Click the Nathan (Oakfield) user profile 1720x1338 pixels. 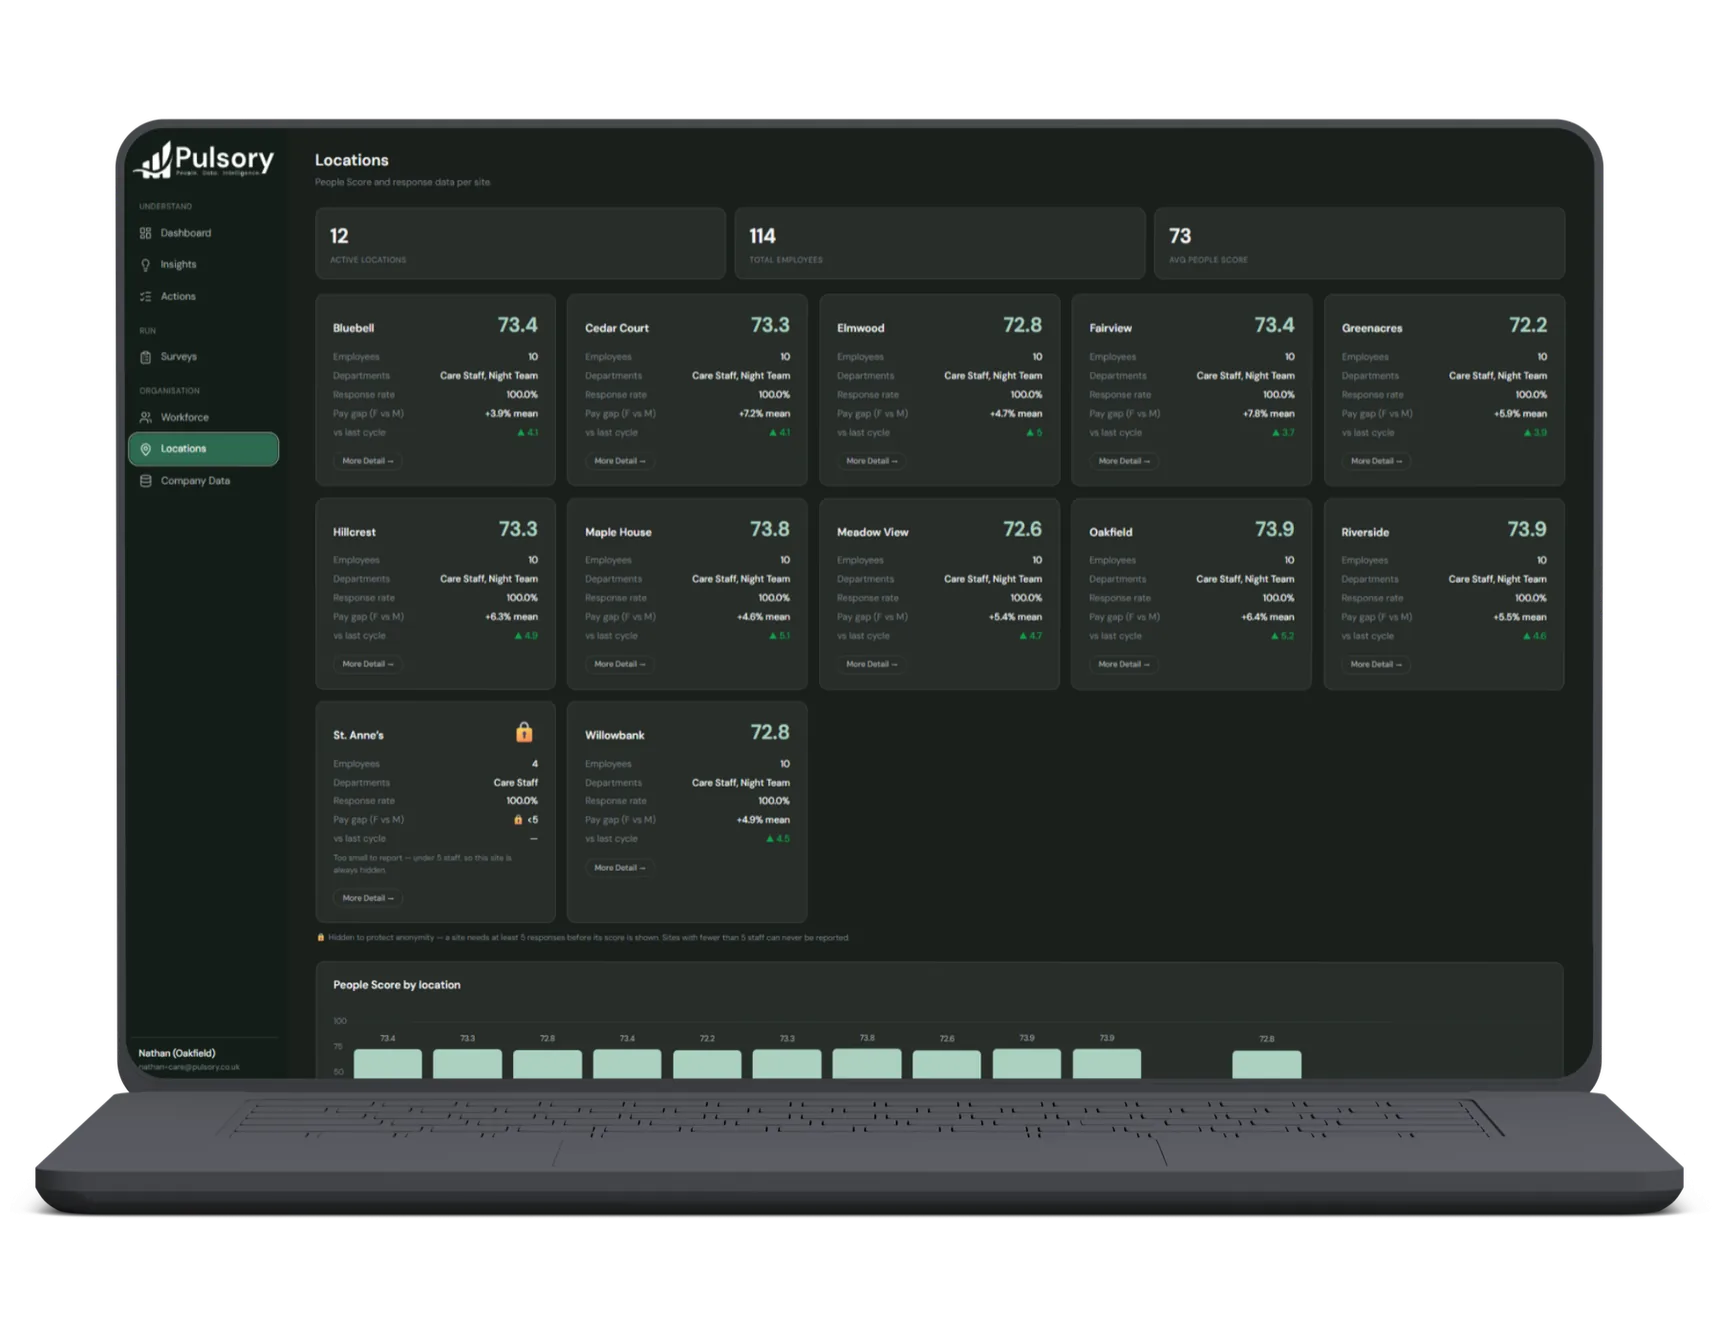point(190,1059)
